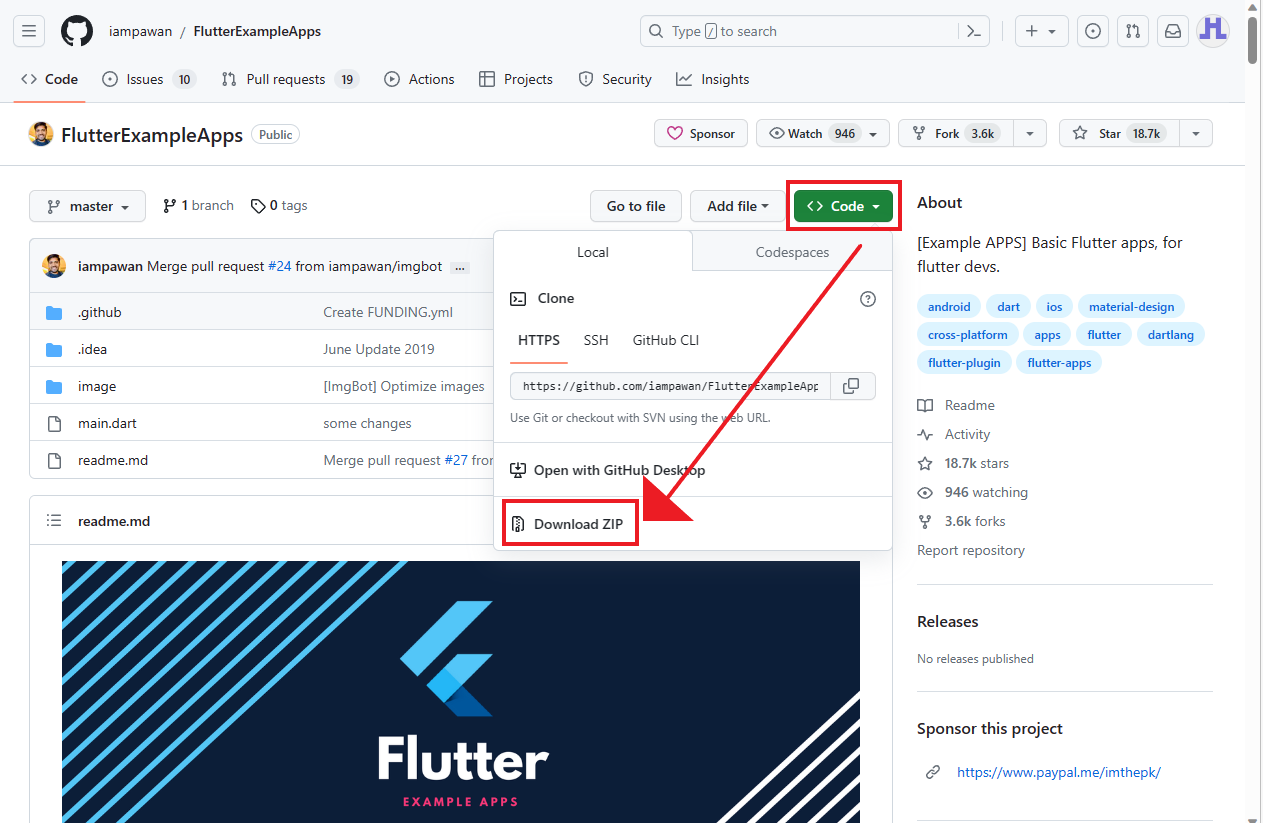
Task: Click the Readme book icon in About
Action: pyautogui.click(x=924, y=405)
